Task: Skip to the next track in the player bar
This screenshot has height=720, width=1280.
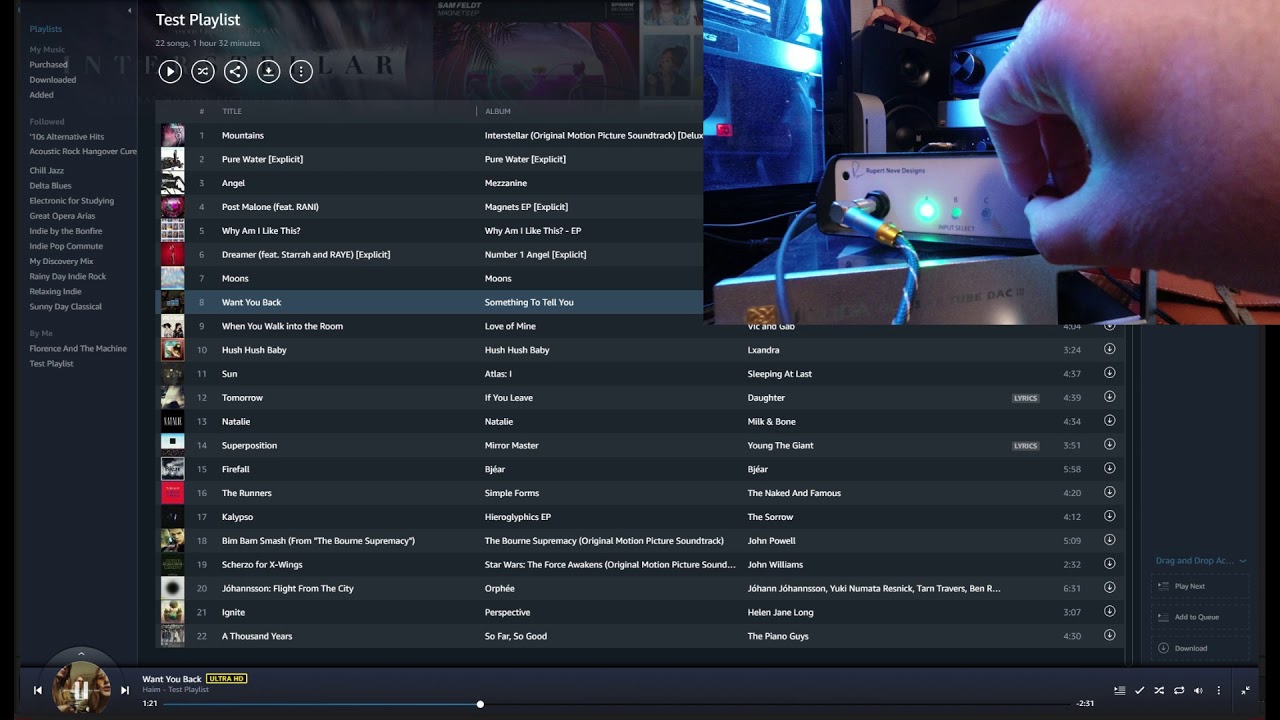Action: (125, 690)
